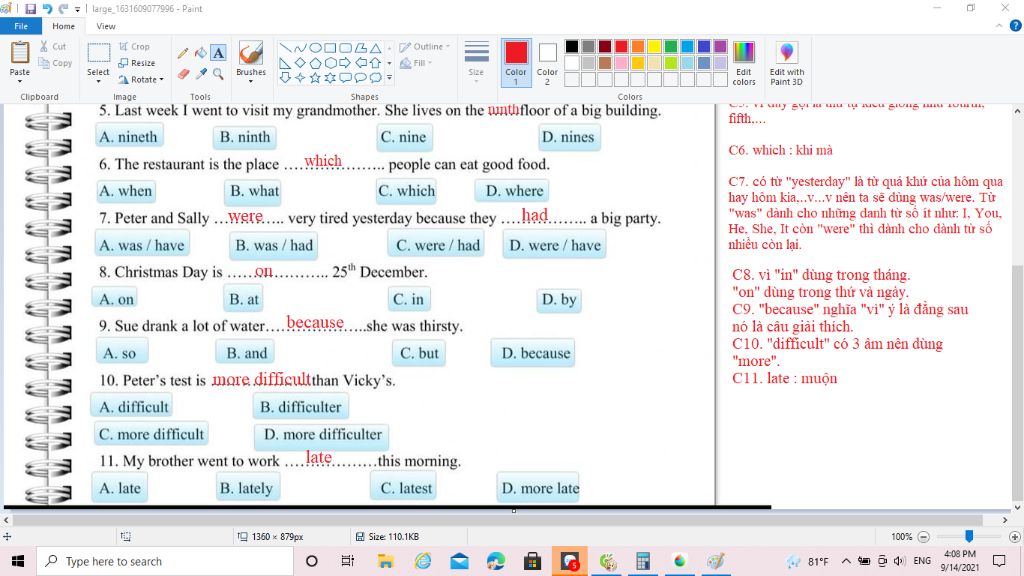Open Task View on taskbar

pos(347,561)
